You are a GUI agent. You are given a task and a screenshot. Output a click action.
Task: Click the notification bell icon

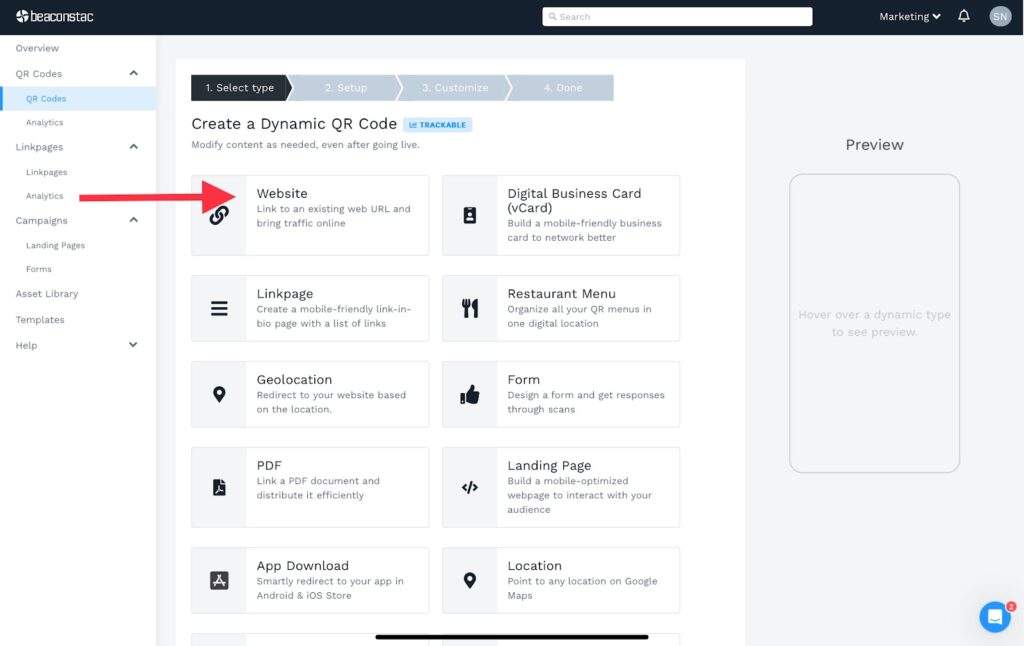pos(962,16)
